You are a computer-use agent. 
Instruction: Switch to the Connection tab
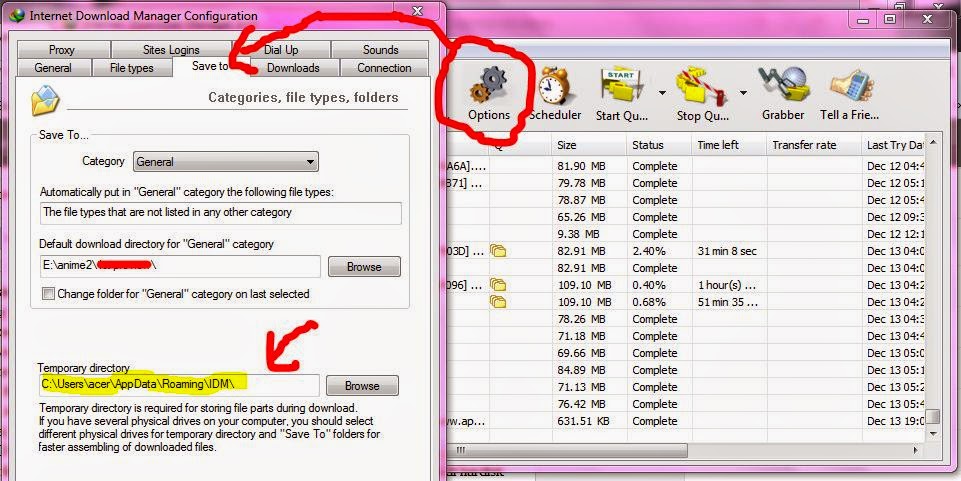(x=384, y=68)
